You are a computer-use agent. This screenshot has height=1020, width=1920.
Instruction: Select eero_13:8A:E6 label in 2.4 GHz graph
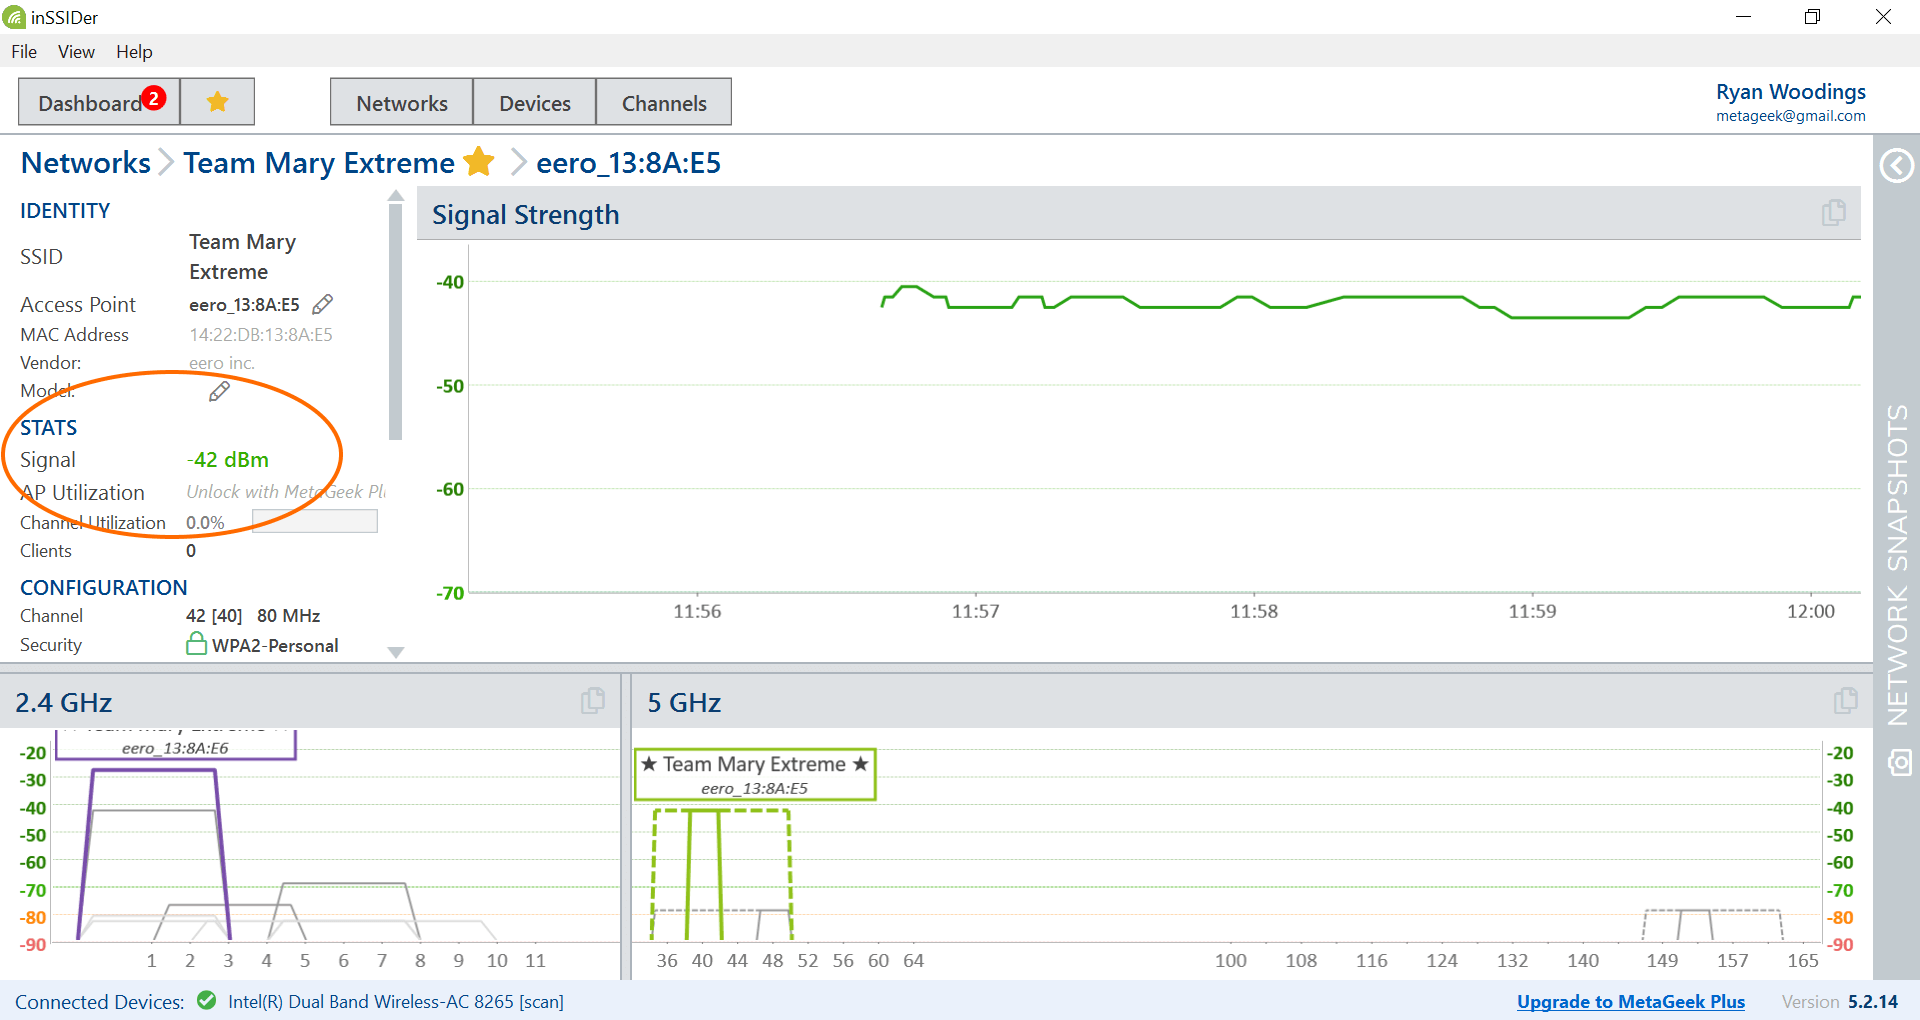click(x=175, y=748)
